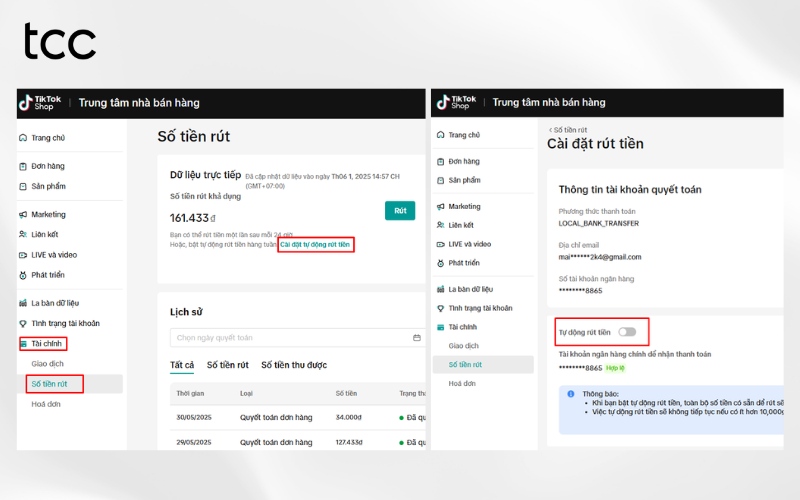Click Tình trạng tài khoản icon in right sidebar
Image resolution: width=800 pixels, height=500 pixels.
(x=441, y=308)
